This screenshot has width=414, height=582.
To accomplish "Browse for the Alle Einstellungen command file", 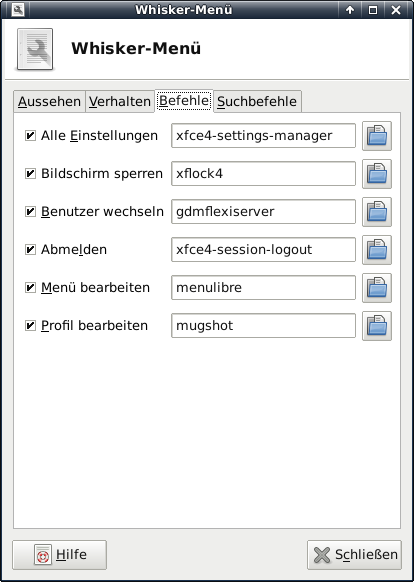I will tap(376, 136).
